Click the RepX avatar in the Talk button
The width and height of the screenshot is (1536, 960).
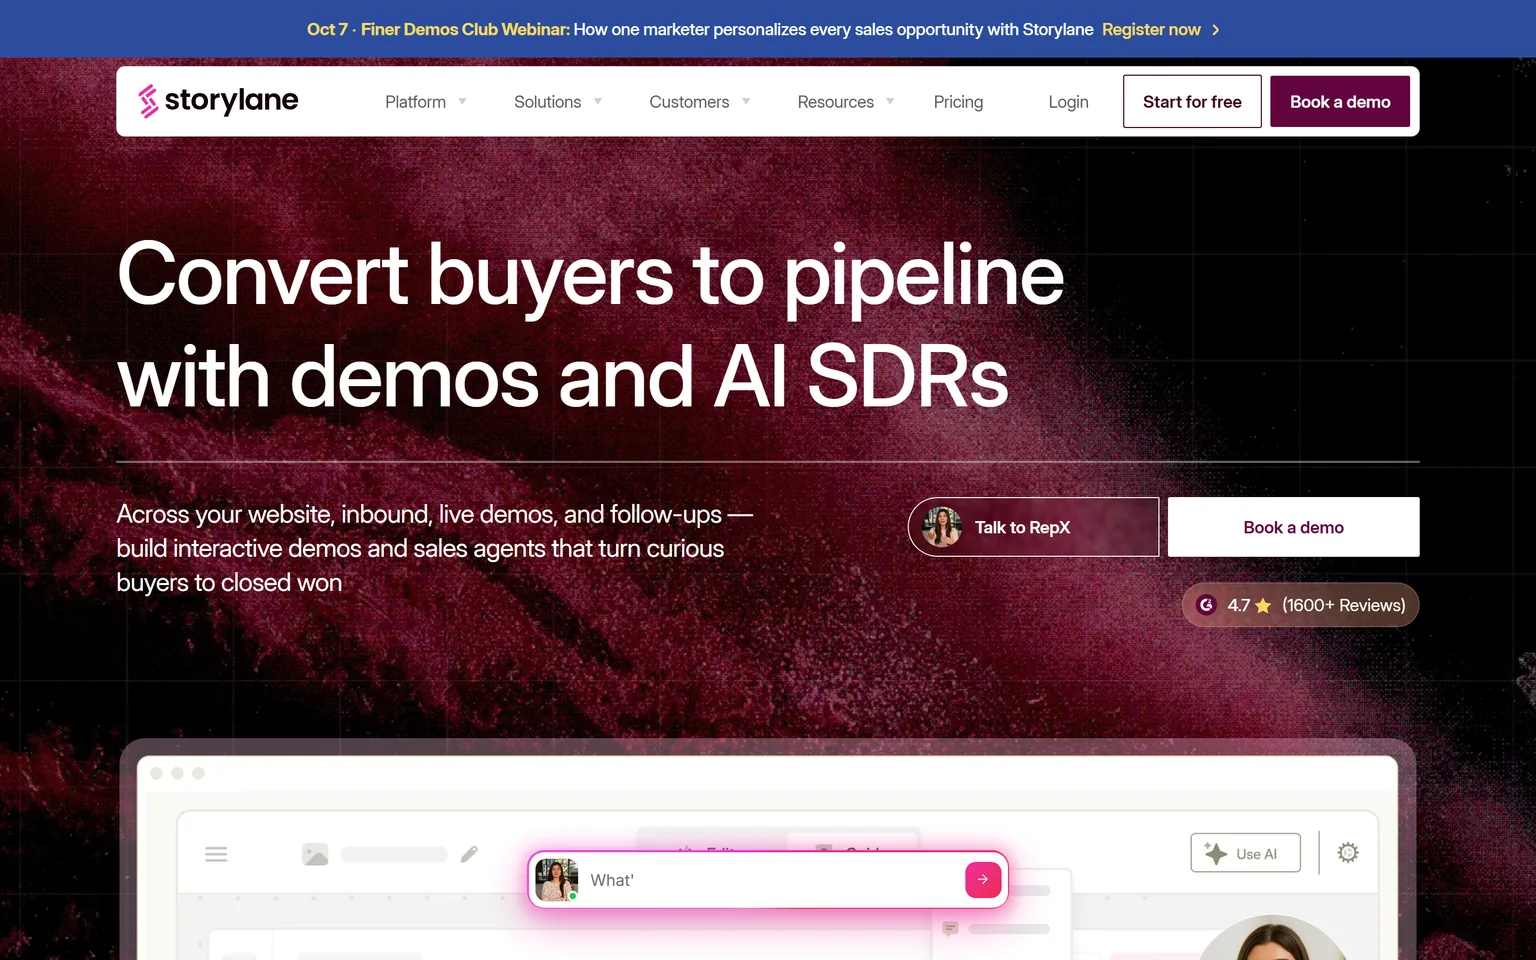942,527
